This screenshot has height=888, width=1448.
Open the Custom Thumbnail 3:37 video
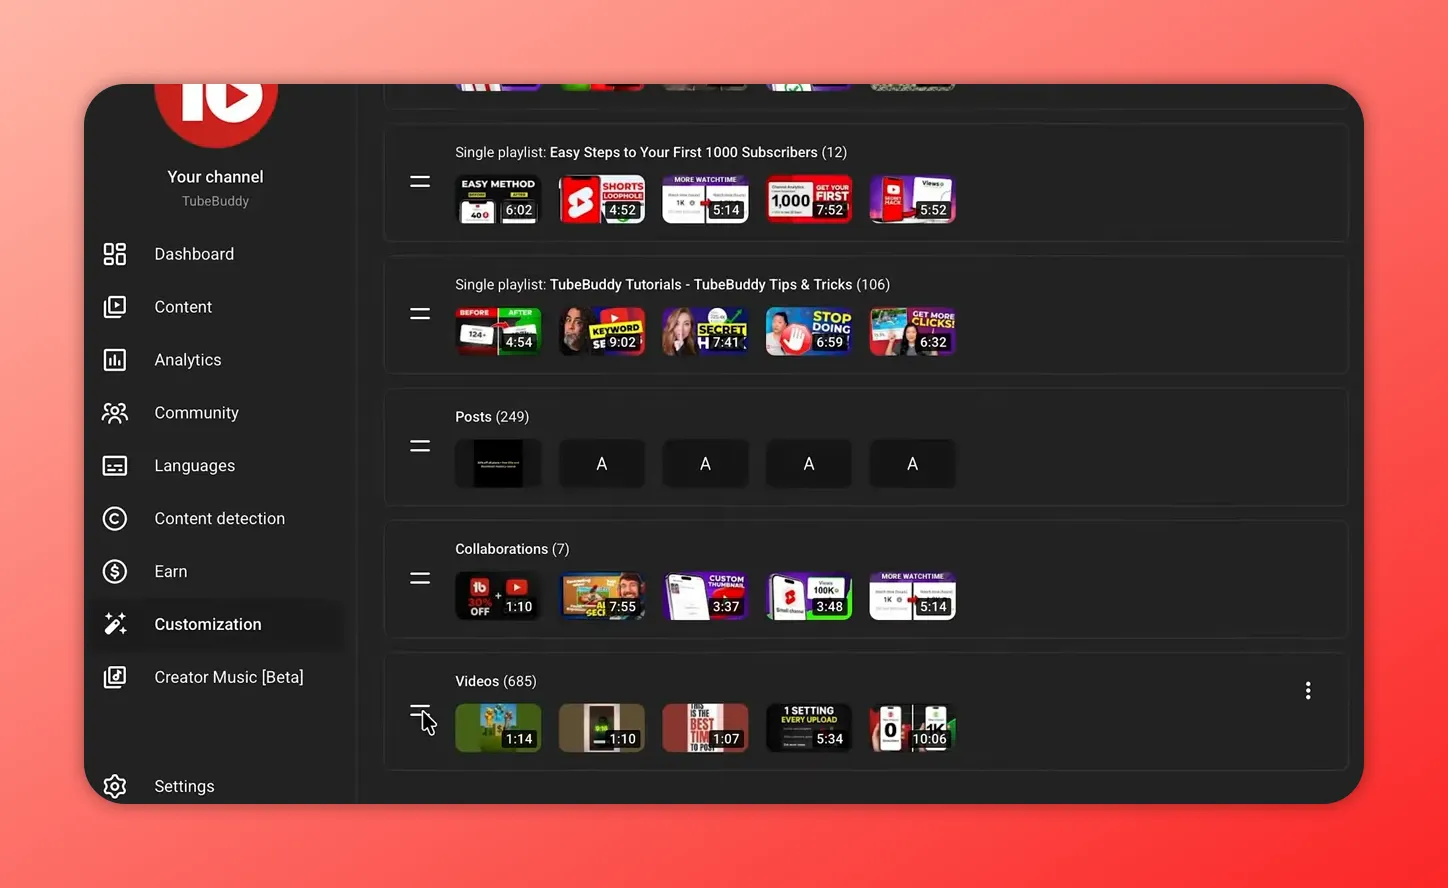click(705, 596)
